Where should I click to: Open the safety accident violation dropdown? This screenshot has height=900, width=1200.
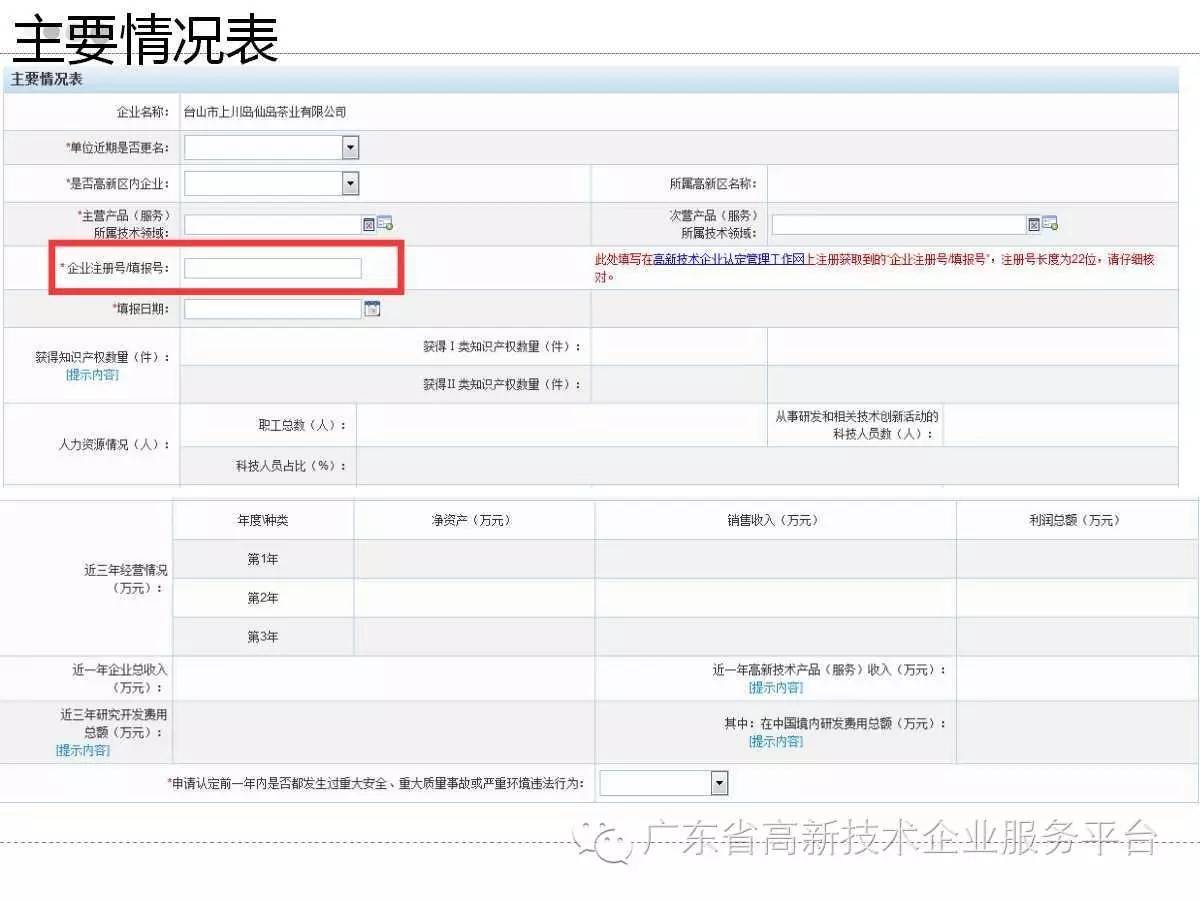719,783
